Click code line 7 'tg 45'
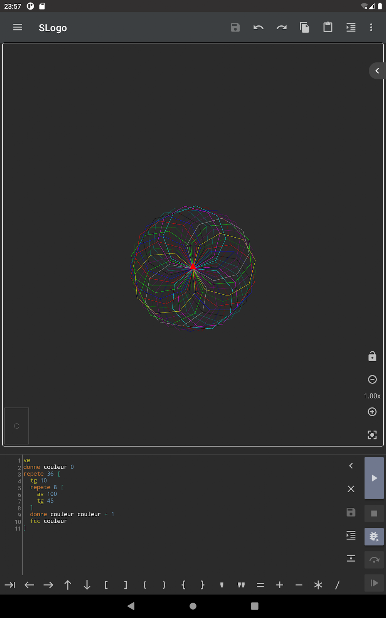This screenshot has height=618, width=386. coord(45,501)
